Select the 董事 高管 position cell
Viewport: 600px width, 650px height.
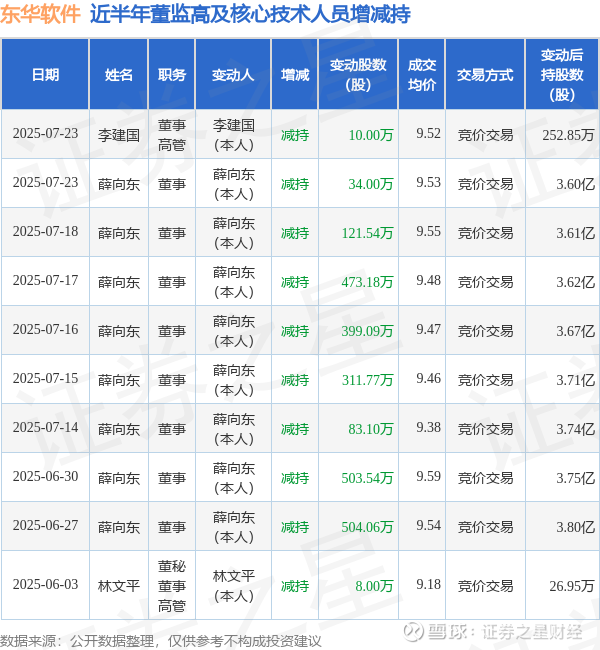pos(172,135)
